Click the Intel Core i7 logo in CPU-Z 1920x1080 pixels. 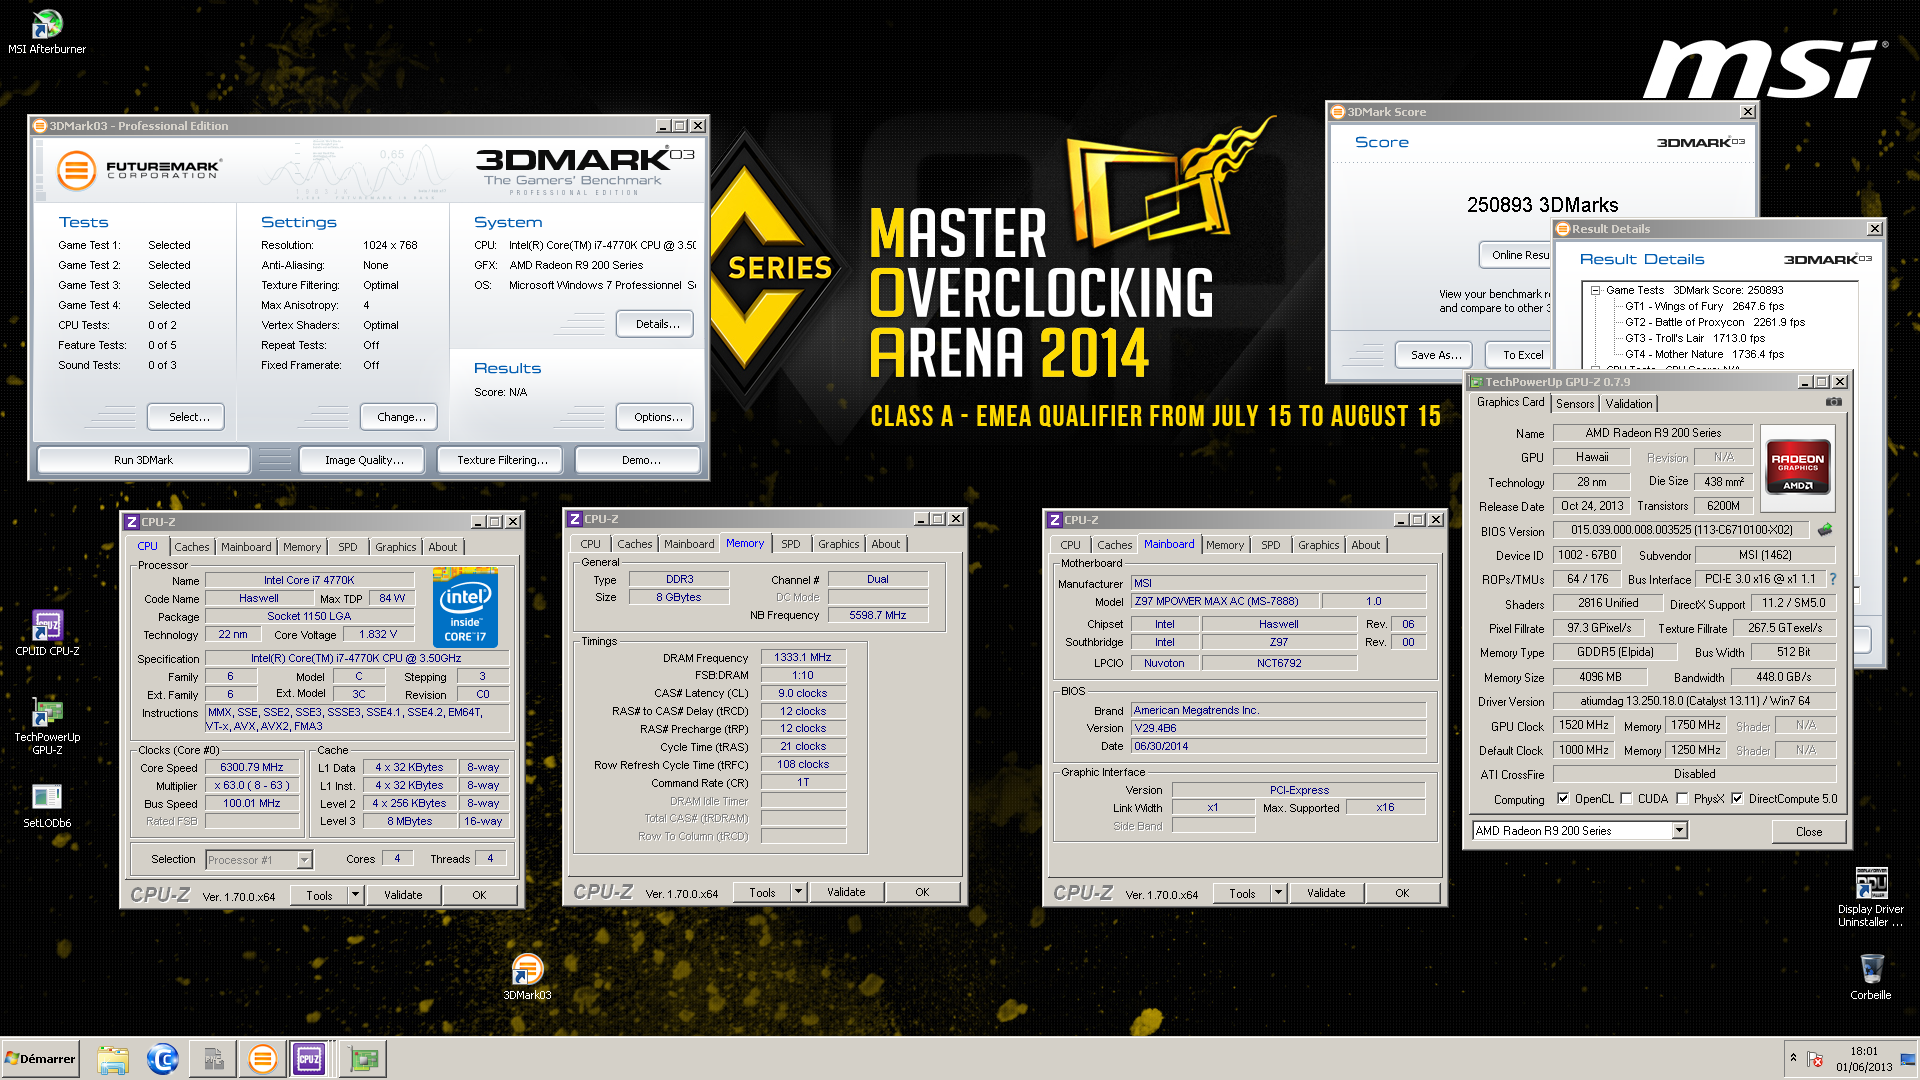pos(465,607)
